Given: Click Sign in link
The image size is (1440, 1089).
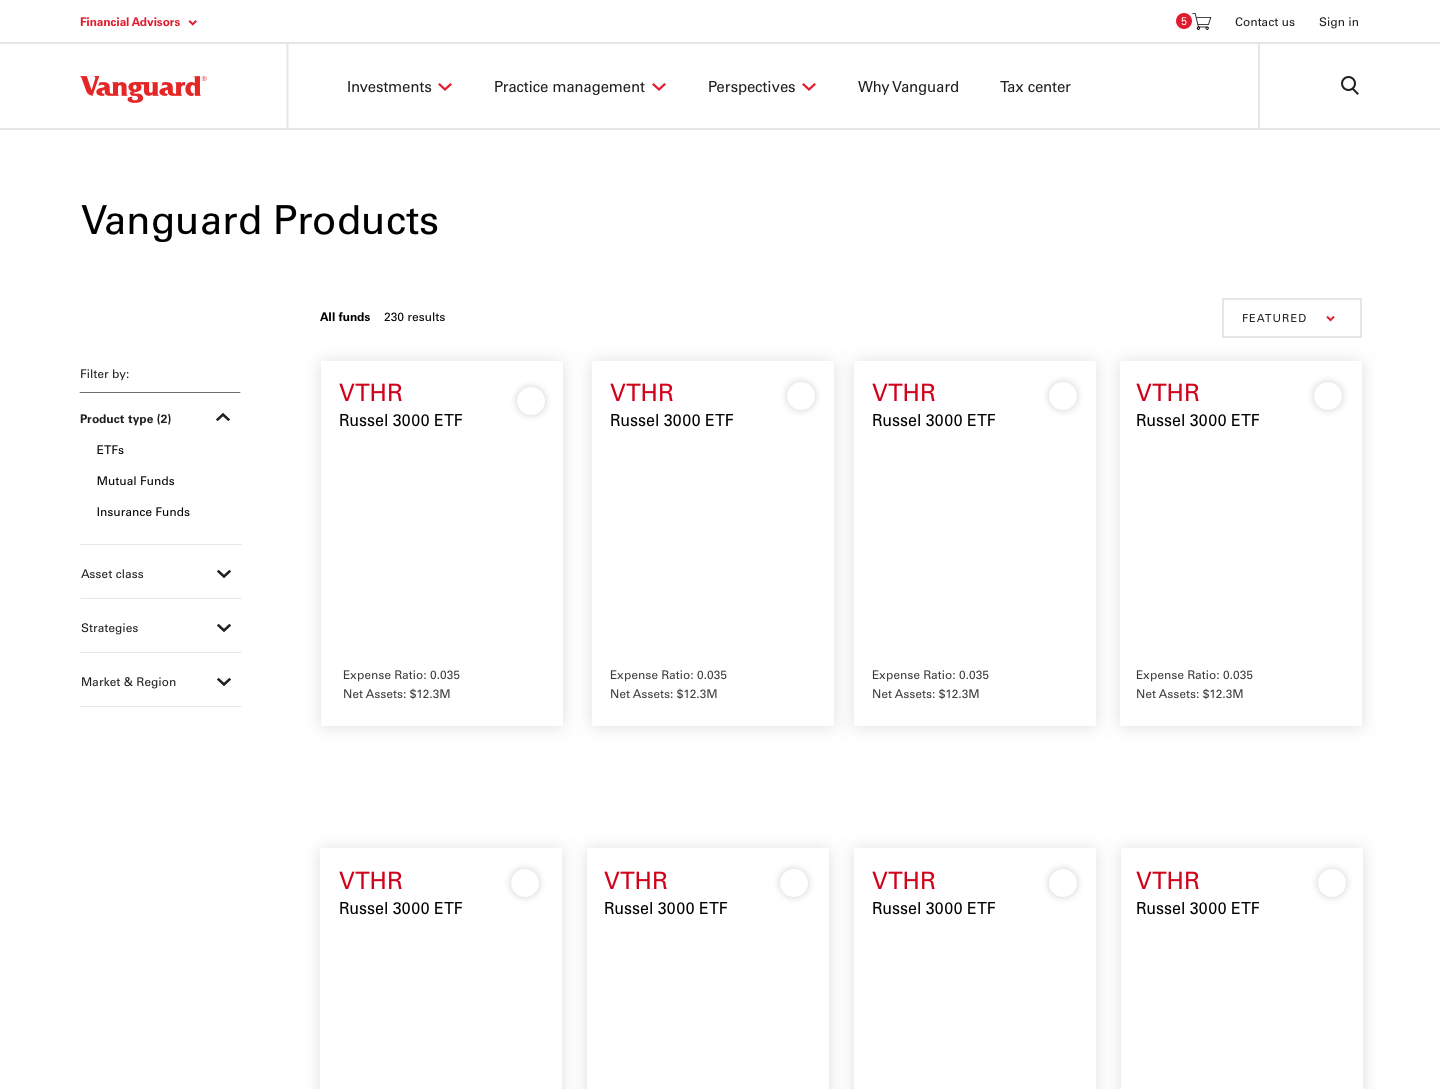Looking at the screenshot, I should point(1338,22).
